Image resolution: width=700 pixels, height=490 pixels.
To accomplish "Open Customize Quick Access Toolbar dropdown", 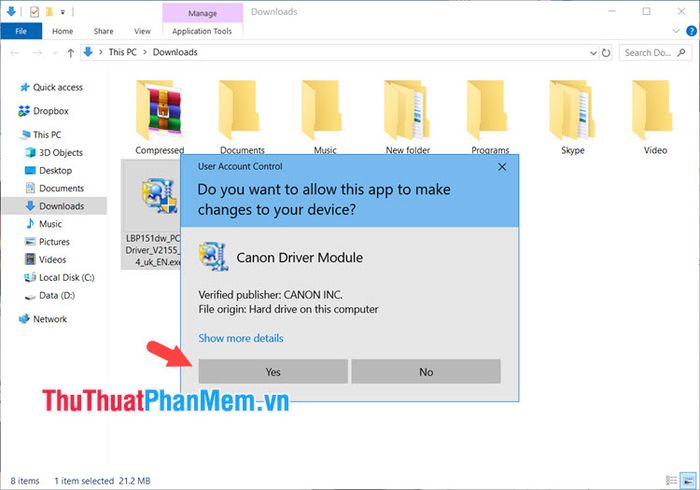I will 63,12.
